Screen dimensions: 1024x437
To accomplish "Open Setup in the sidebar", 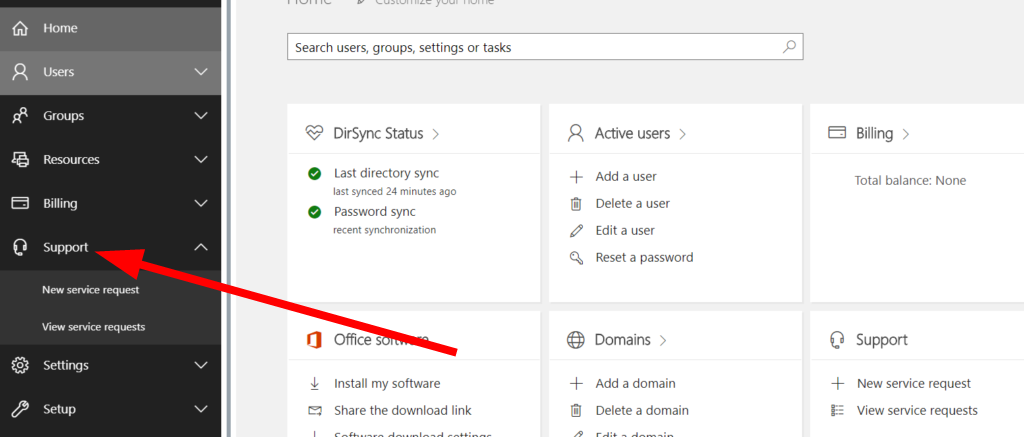I will [x=110, y=409].
